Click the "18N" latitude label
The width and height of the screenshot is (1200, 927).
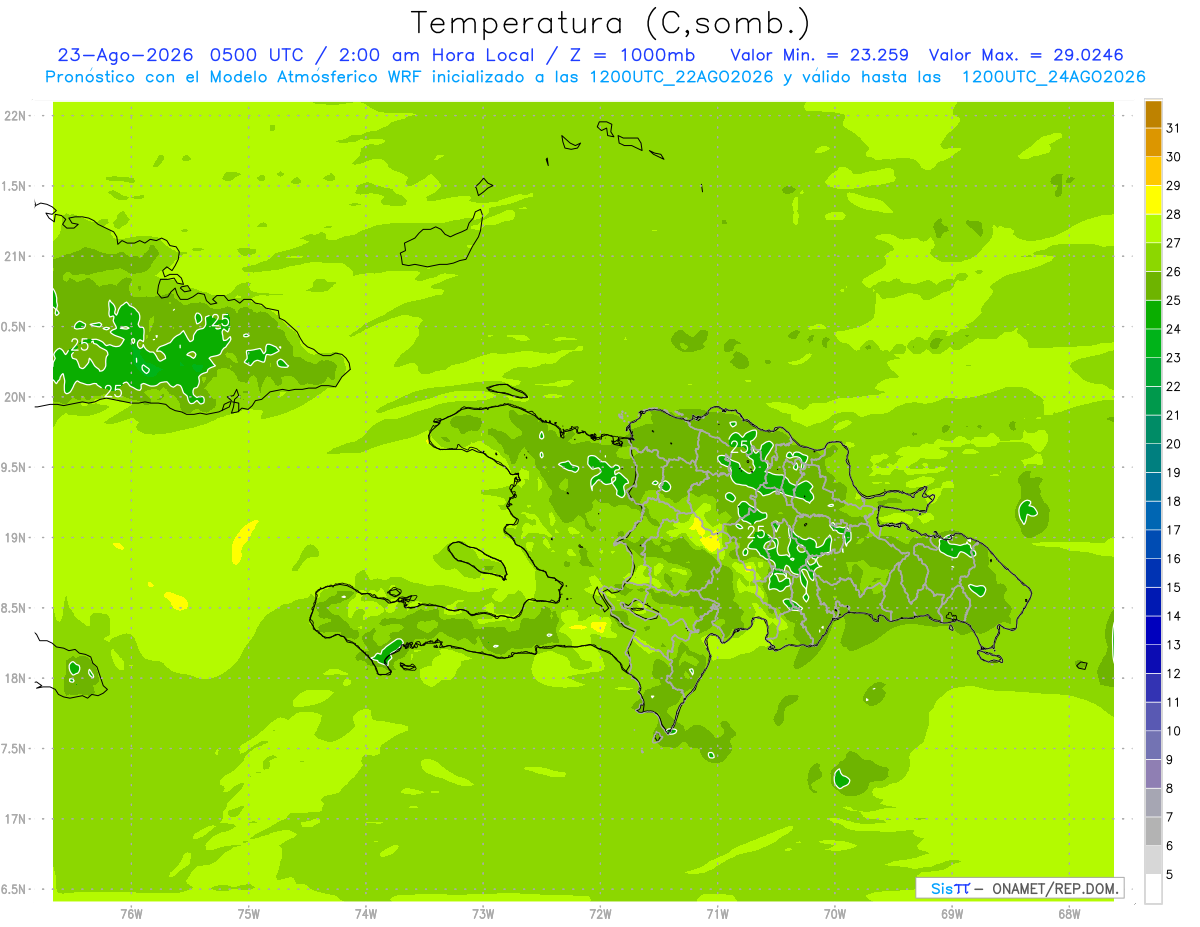16,679
